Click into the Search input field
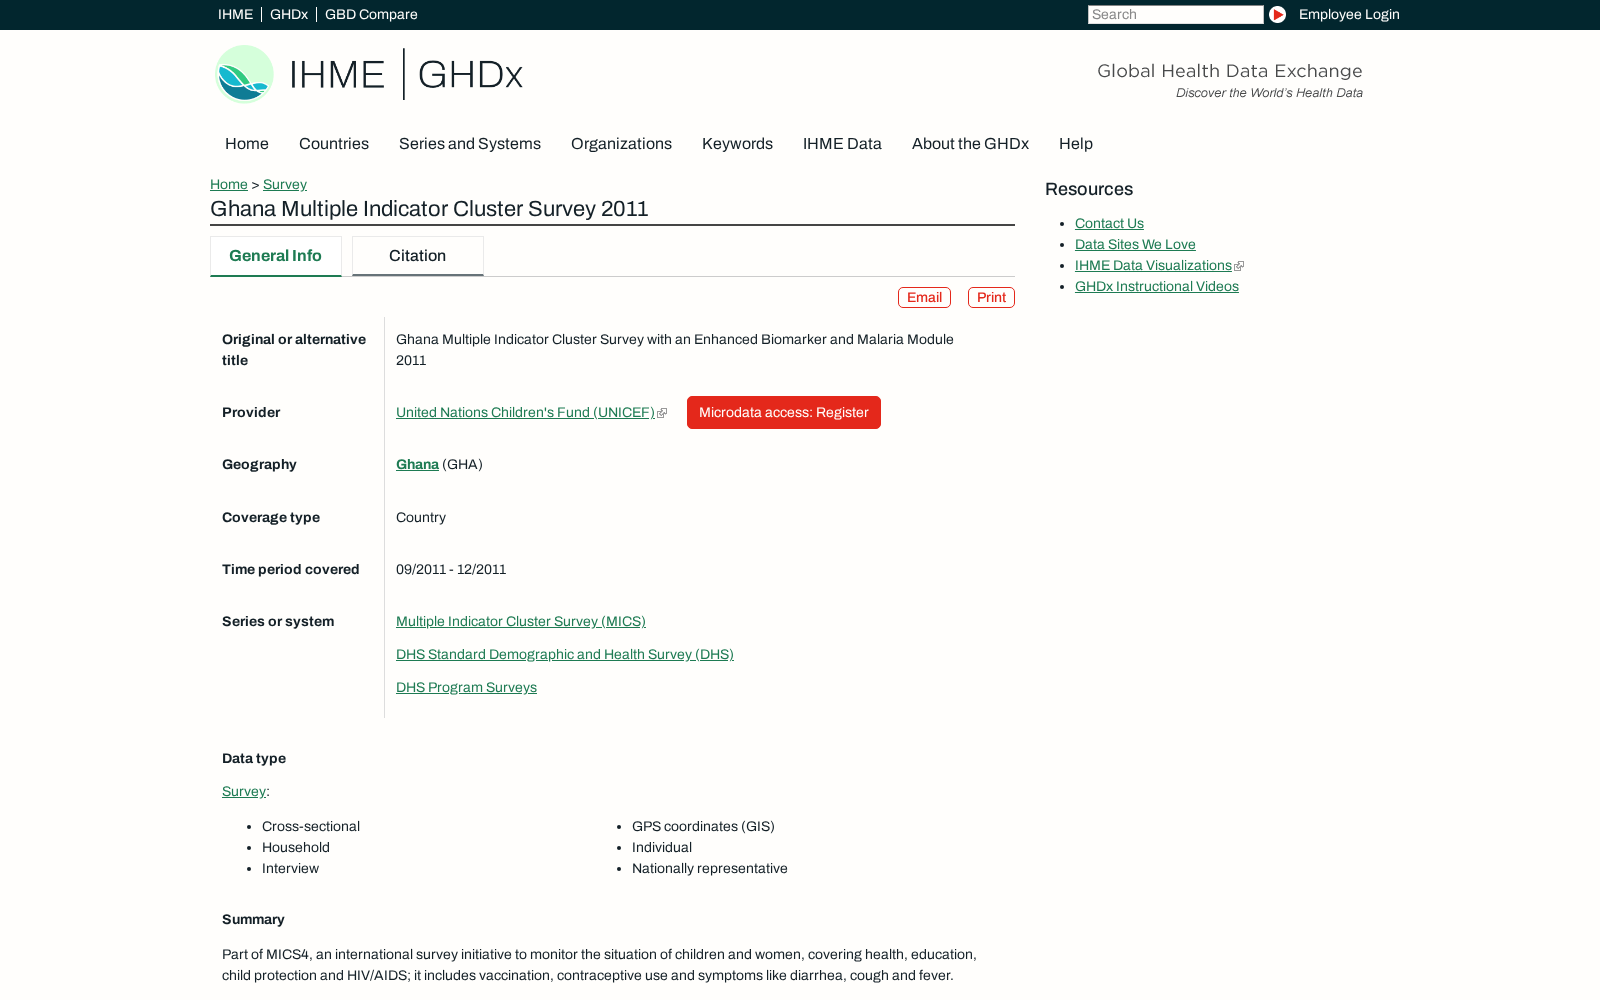The height and width of the screenshot is (1000, 1600). (1175, 14)
